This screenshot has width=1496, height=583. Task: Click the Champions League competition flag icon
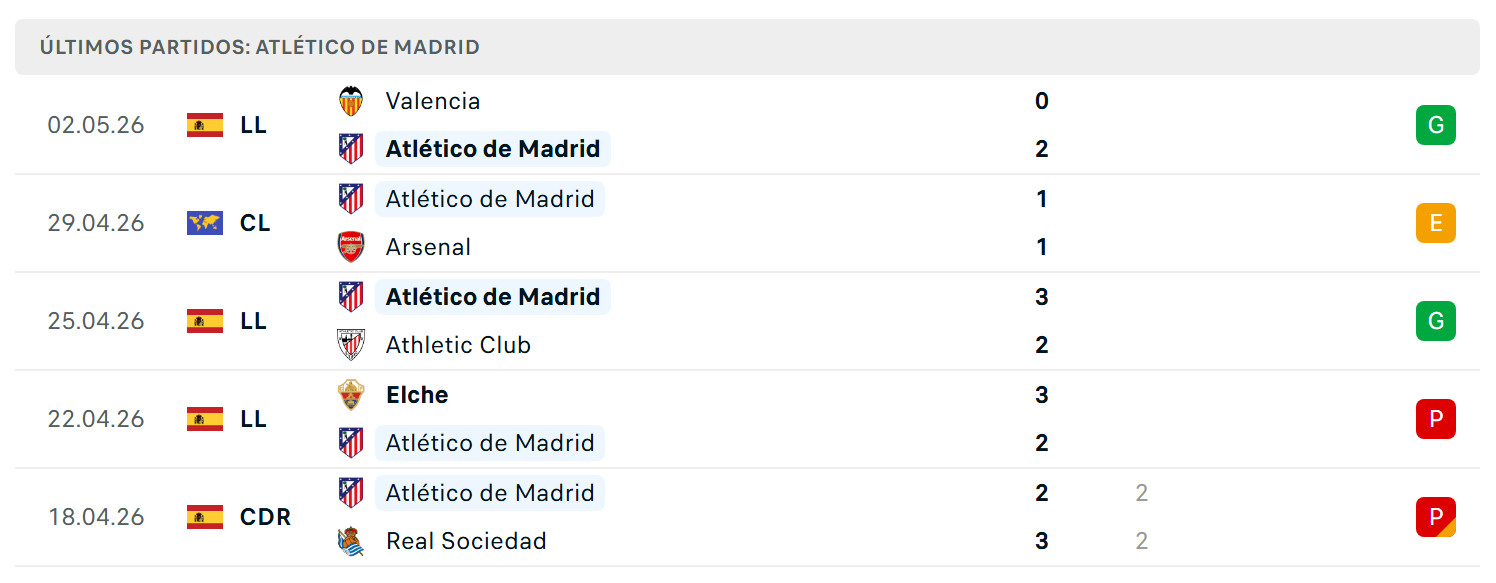[205, 223]
